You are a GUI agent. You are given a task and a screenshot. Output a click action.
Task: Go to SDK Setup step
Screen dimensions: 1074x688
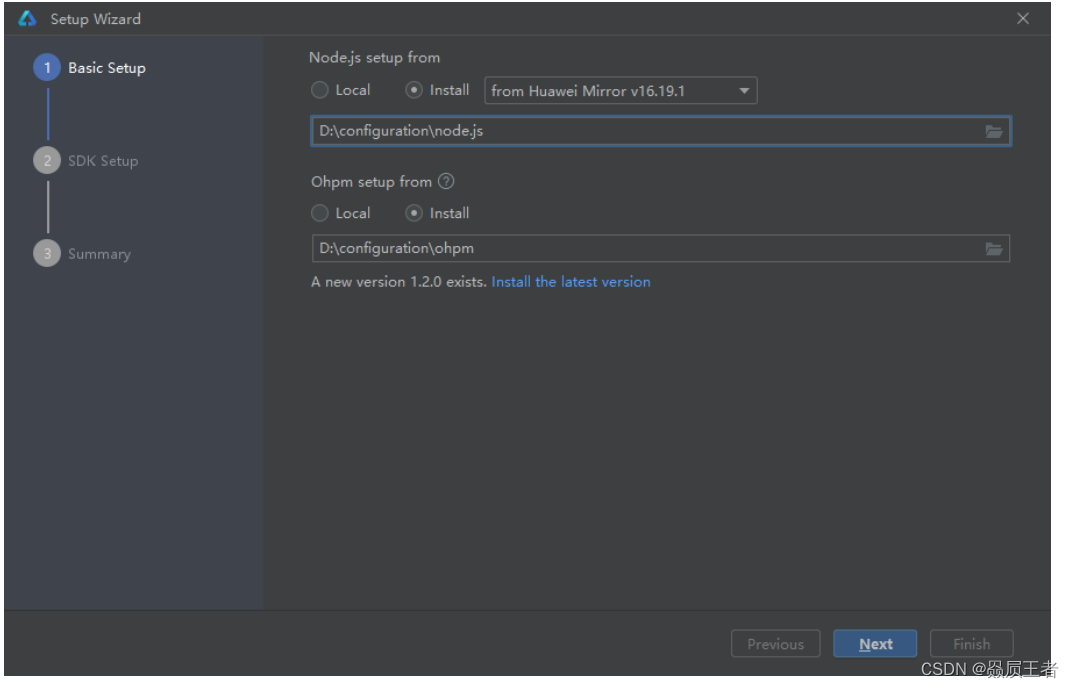pyautogui.click(x=86, y=161)
